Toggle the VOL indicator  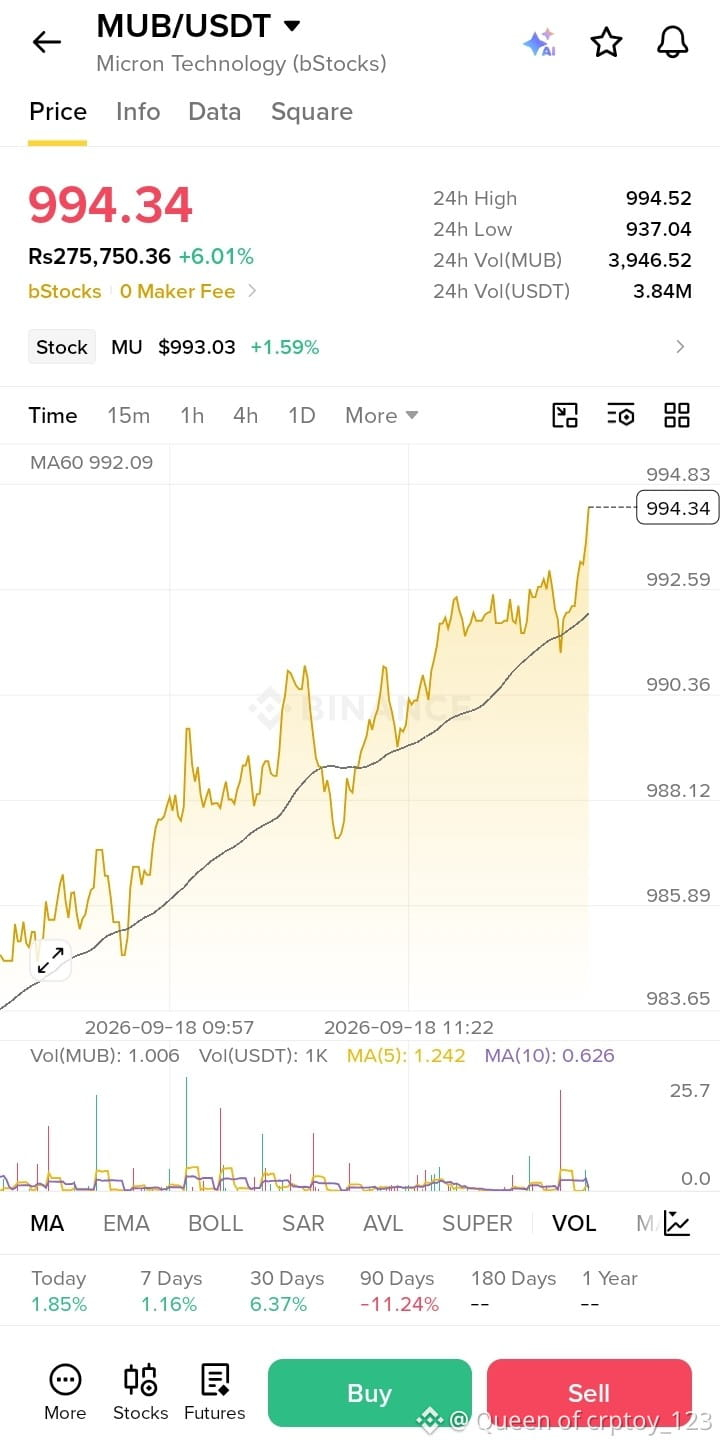(574, 1223)
